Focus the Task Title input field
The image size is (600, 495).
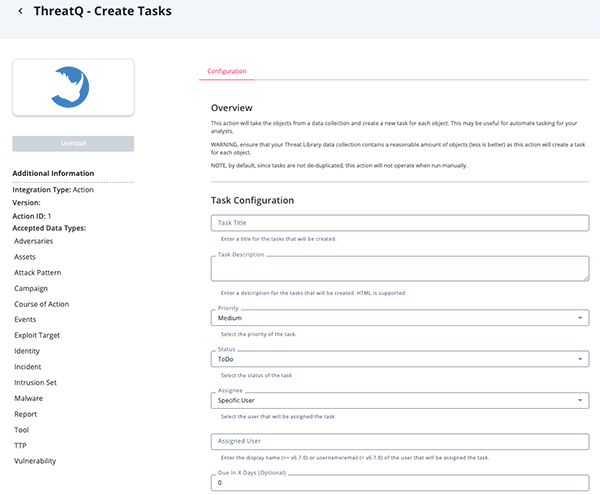(400, 223)
